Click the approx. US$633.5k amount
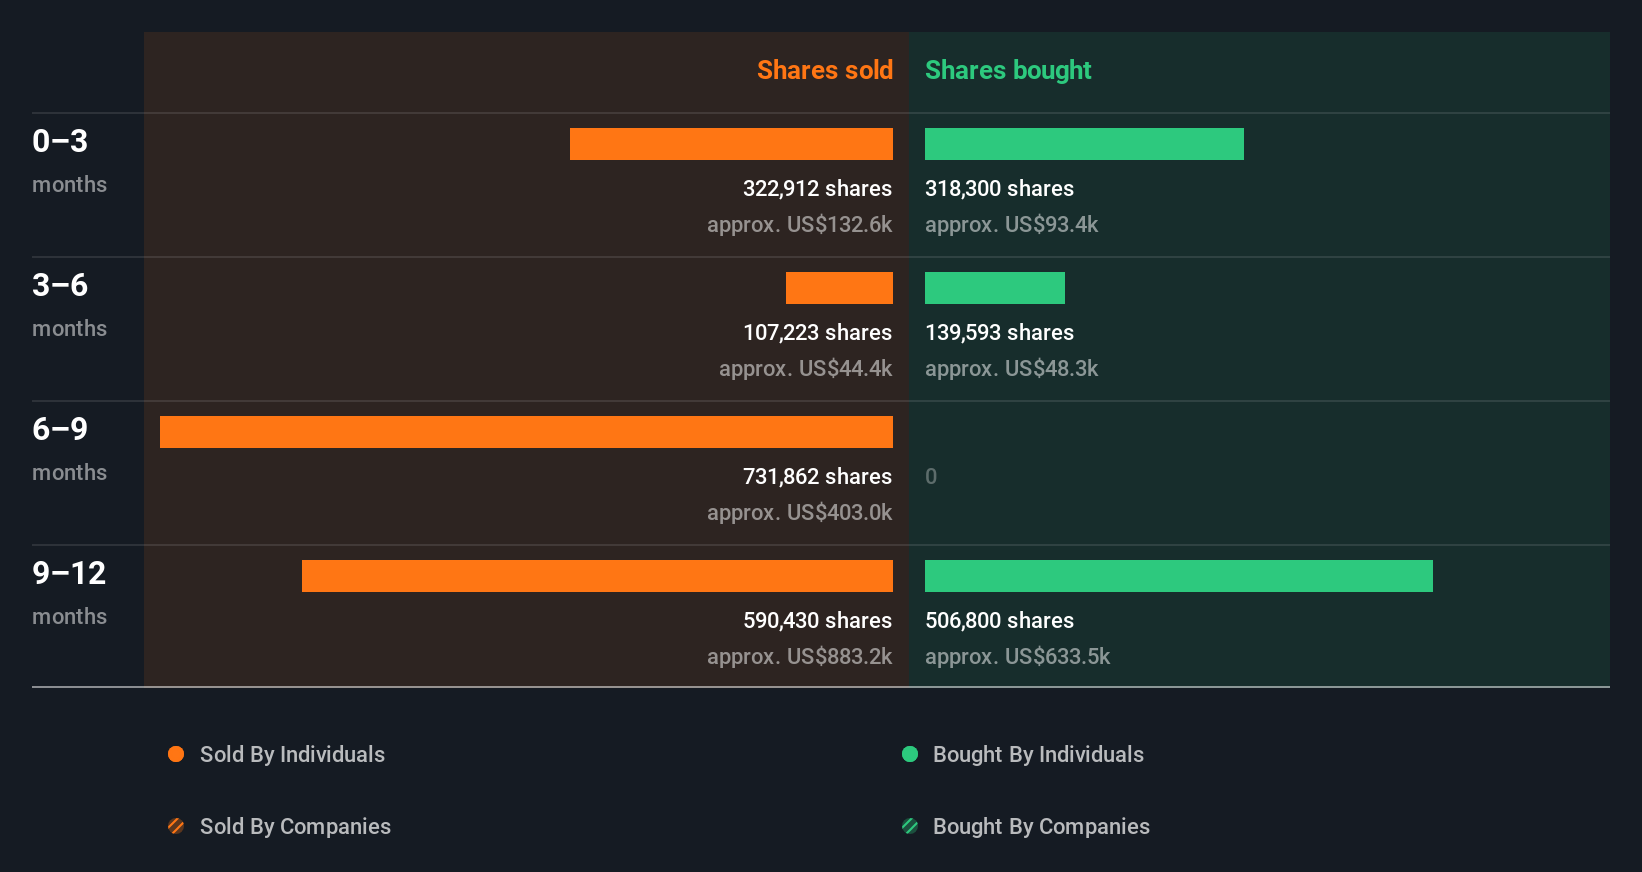Screen dimensions: 1642x872 click(1017, 656)
